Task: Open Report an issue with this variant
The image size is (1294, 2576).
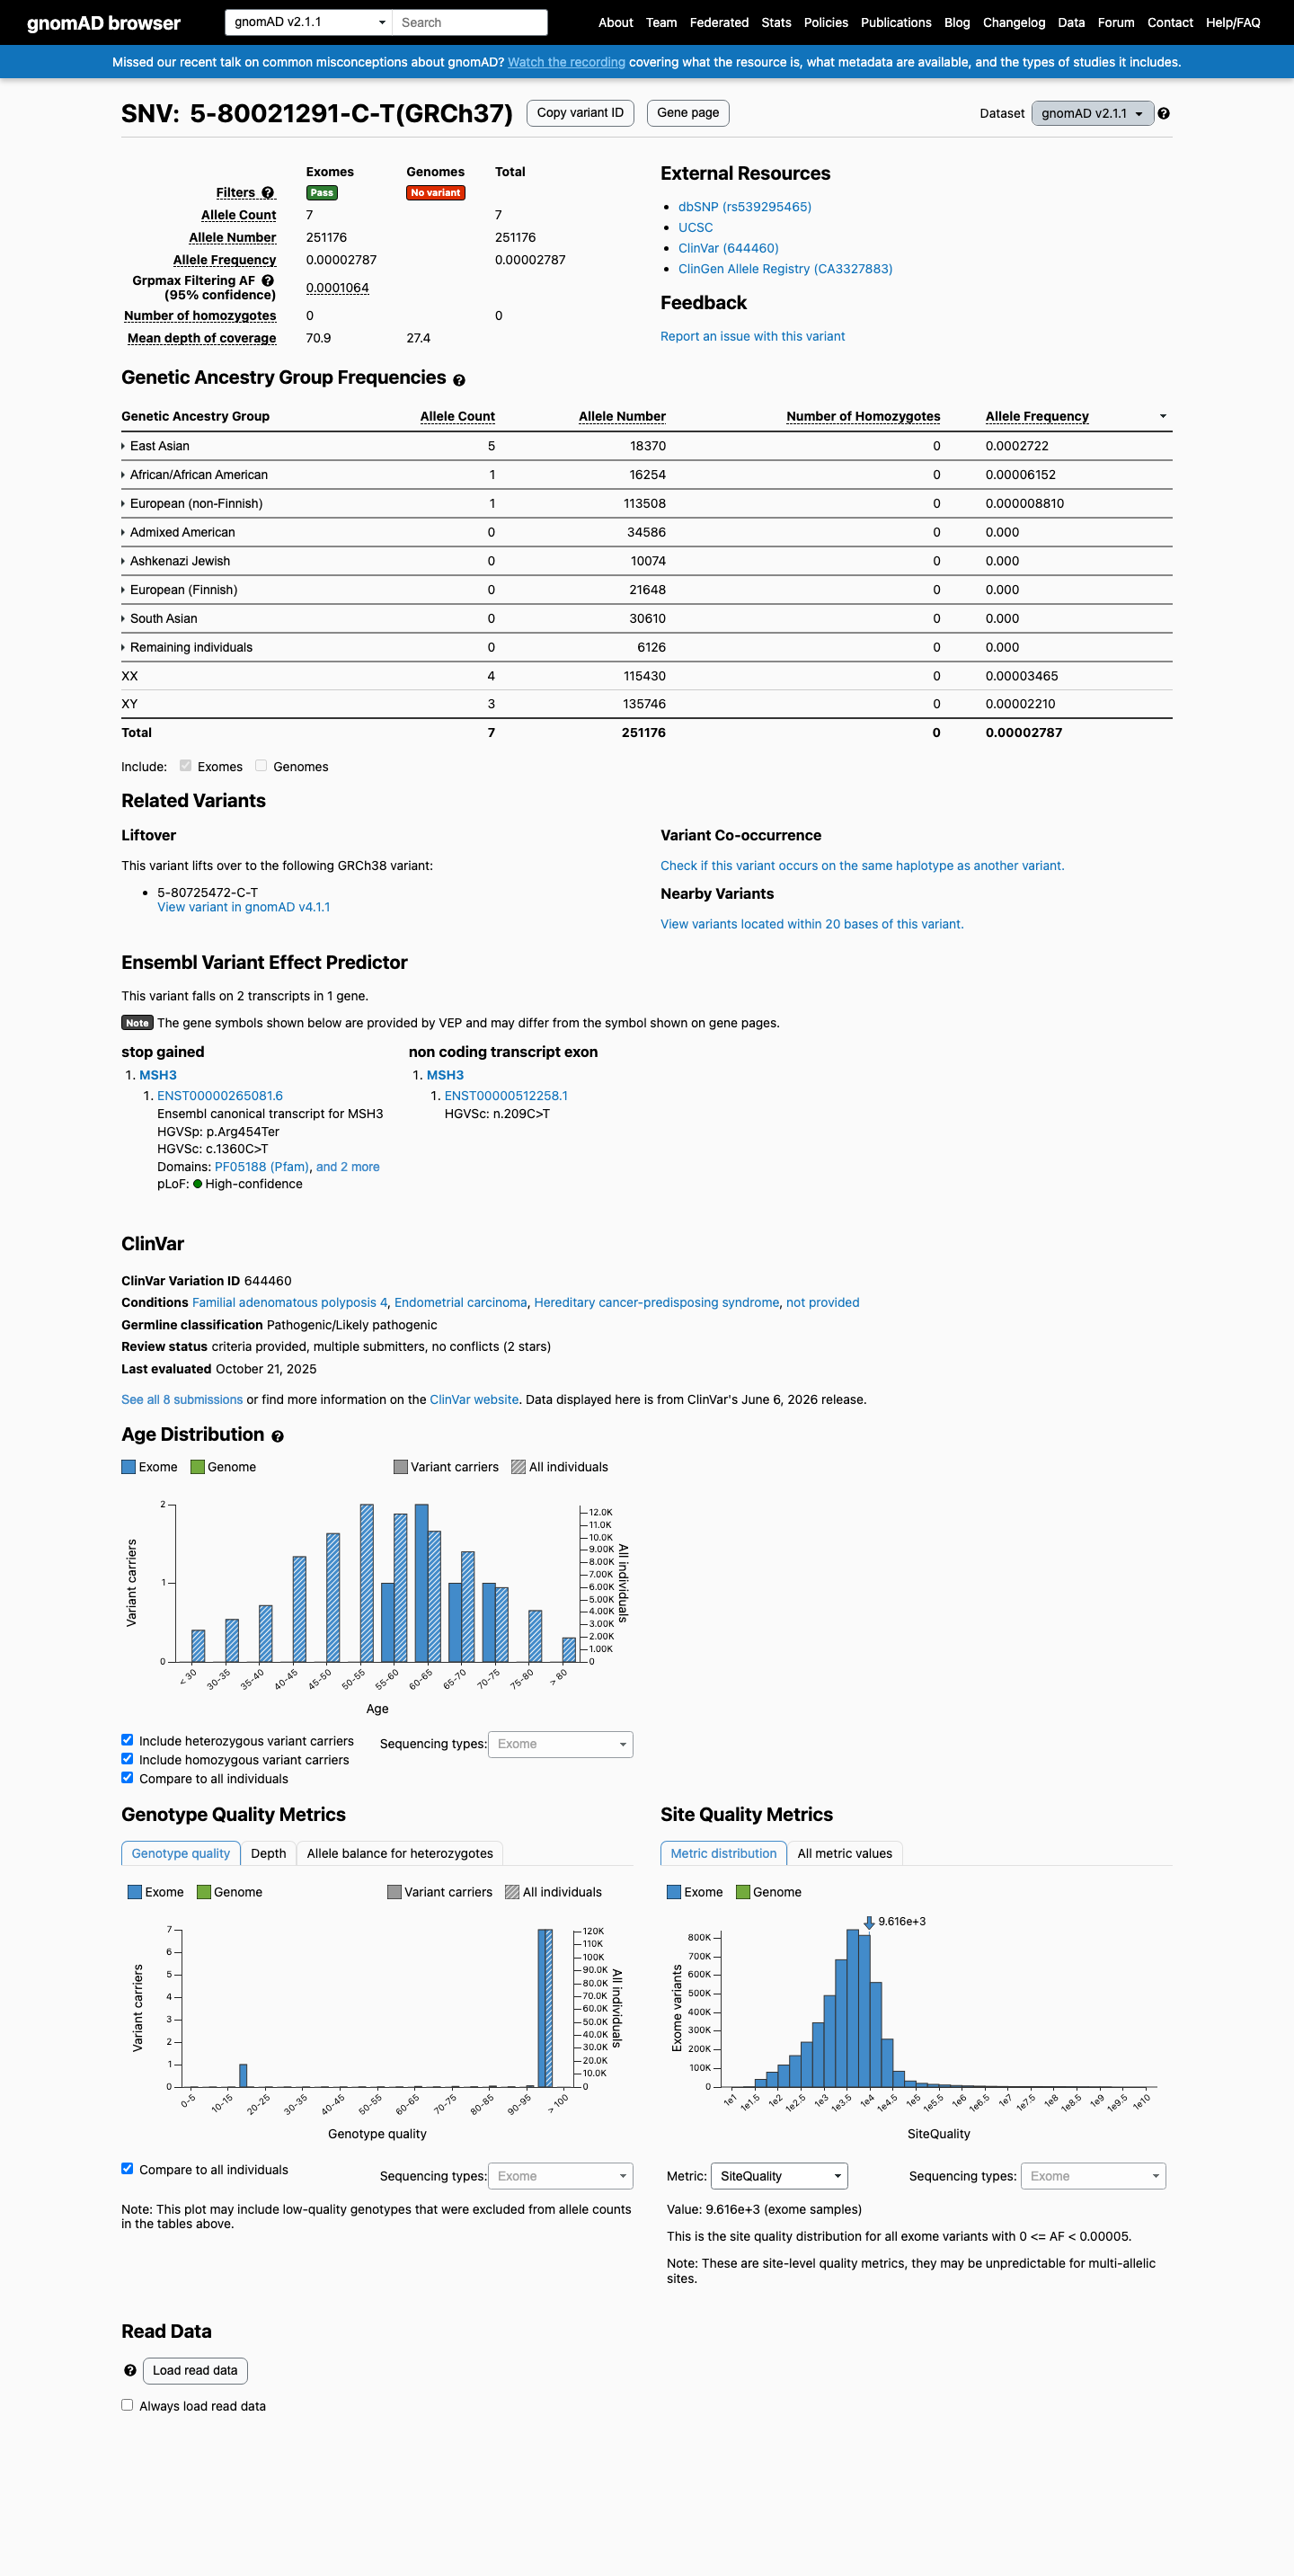Action: [x=752, y=336]
